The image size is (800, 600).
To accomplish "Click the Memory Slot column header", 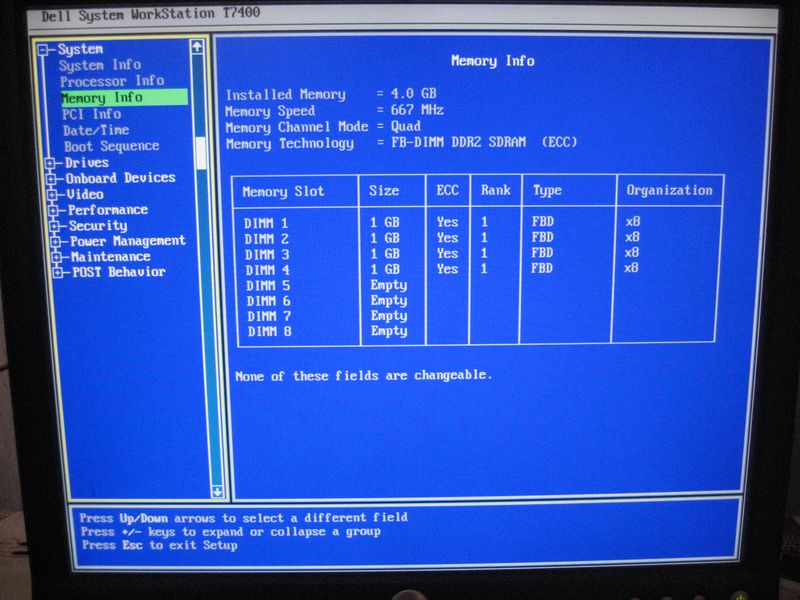I will [x=283, y=191].
